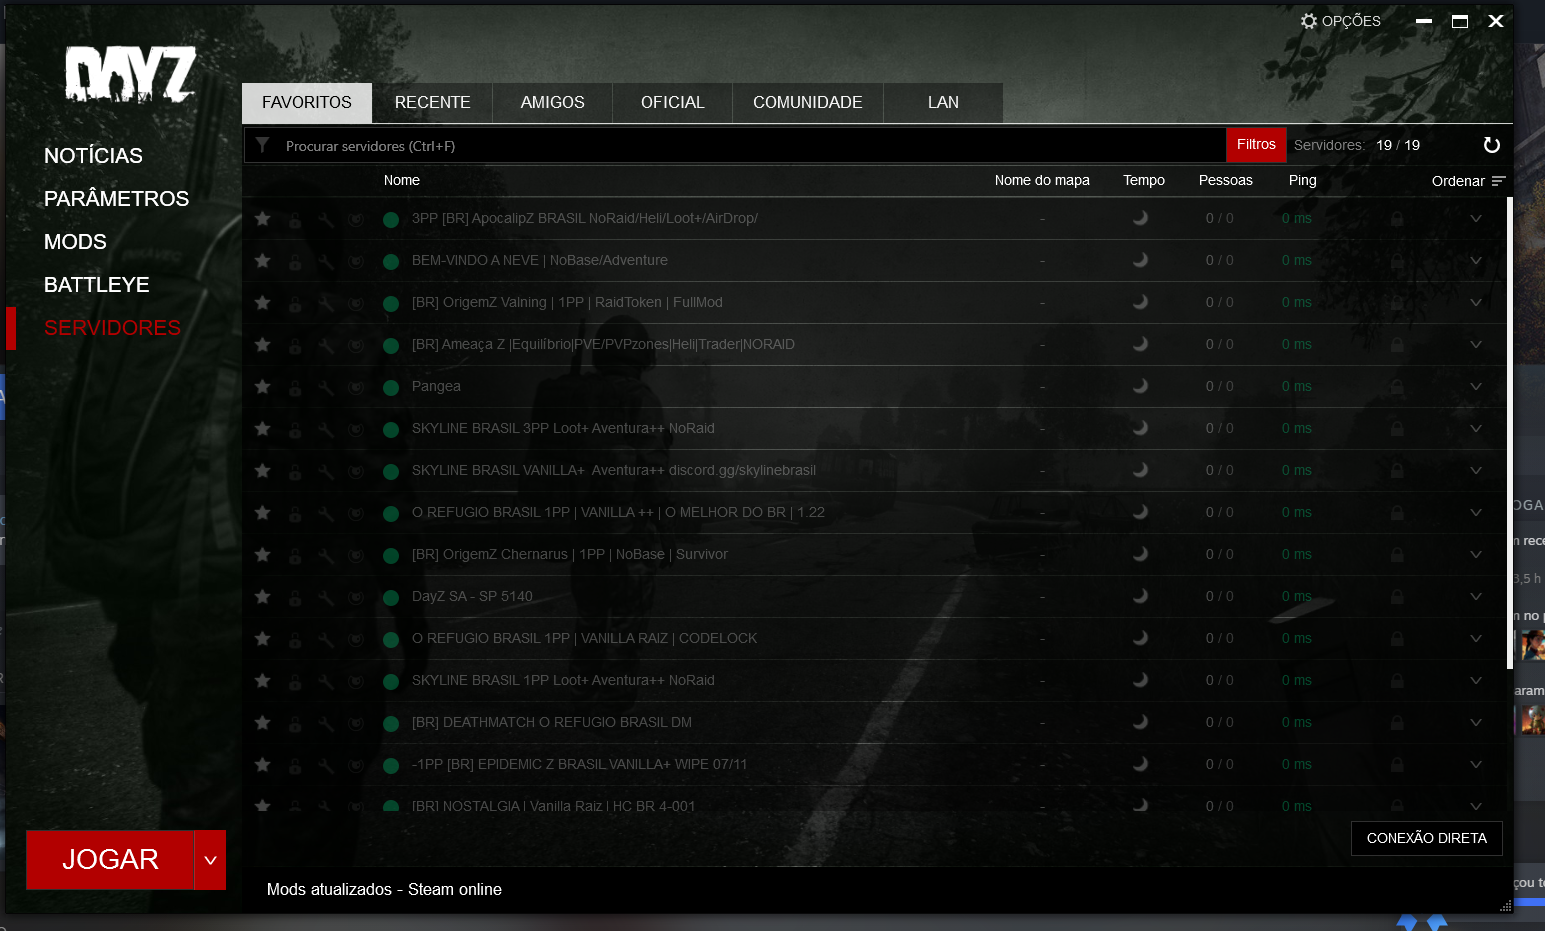
Task: Click the eye icon in the Pangea row
Action: pos(356,387)
